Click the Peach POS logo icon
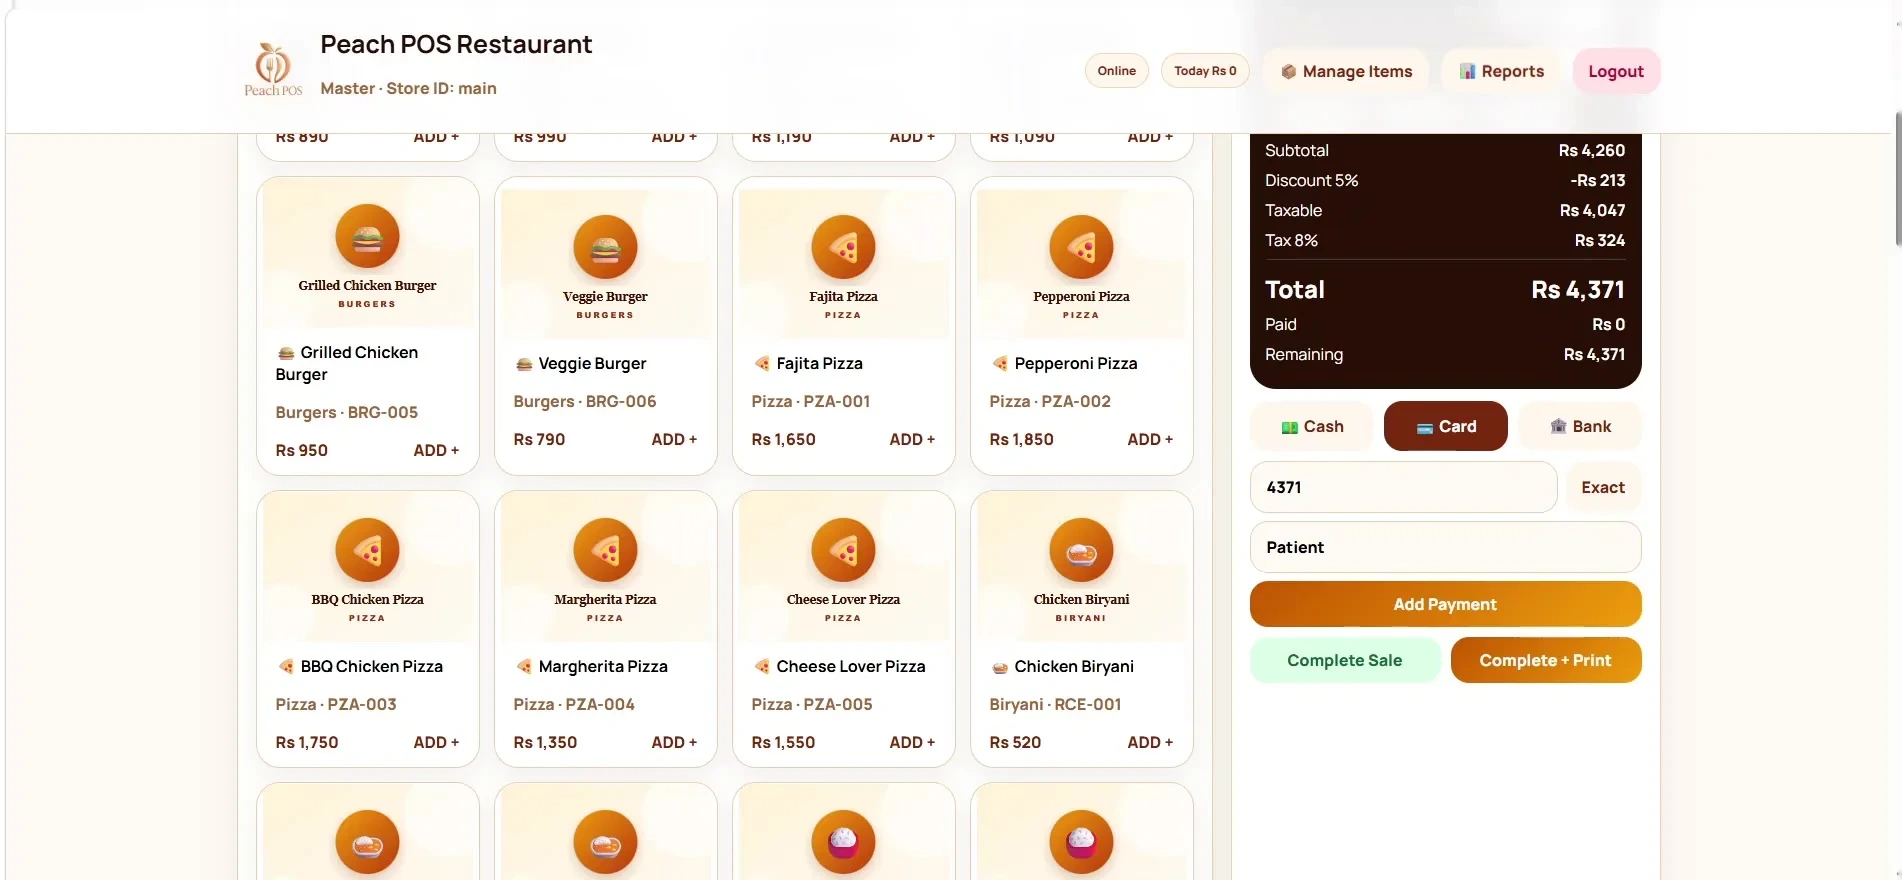 (x=273, y=69)
